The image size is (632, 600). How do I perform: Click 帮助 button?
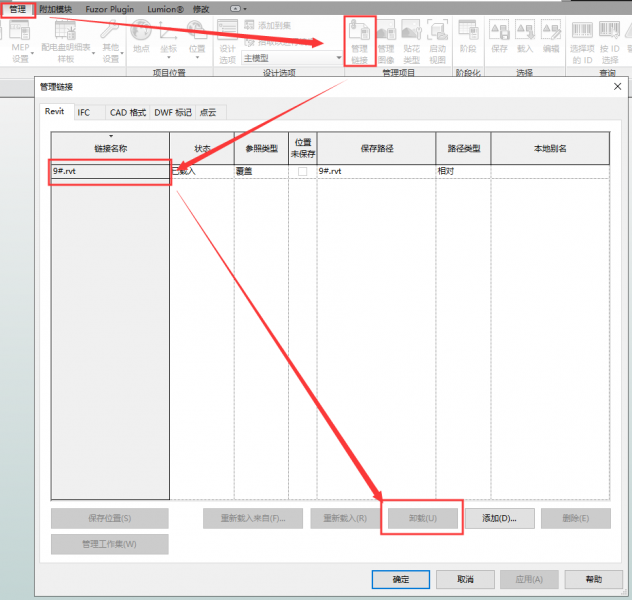coord(594,579)
